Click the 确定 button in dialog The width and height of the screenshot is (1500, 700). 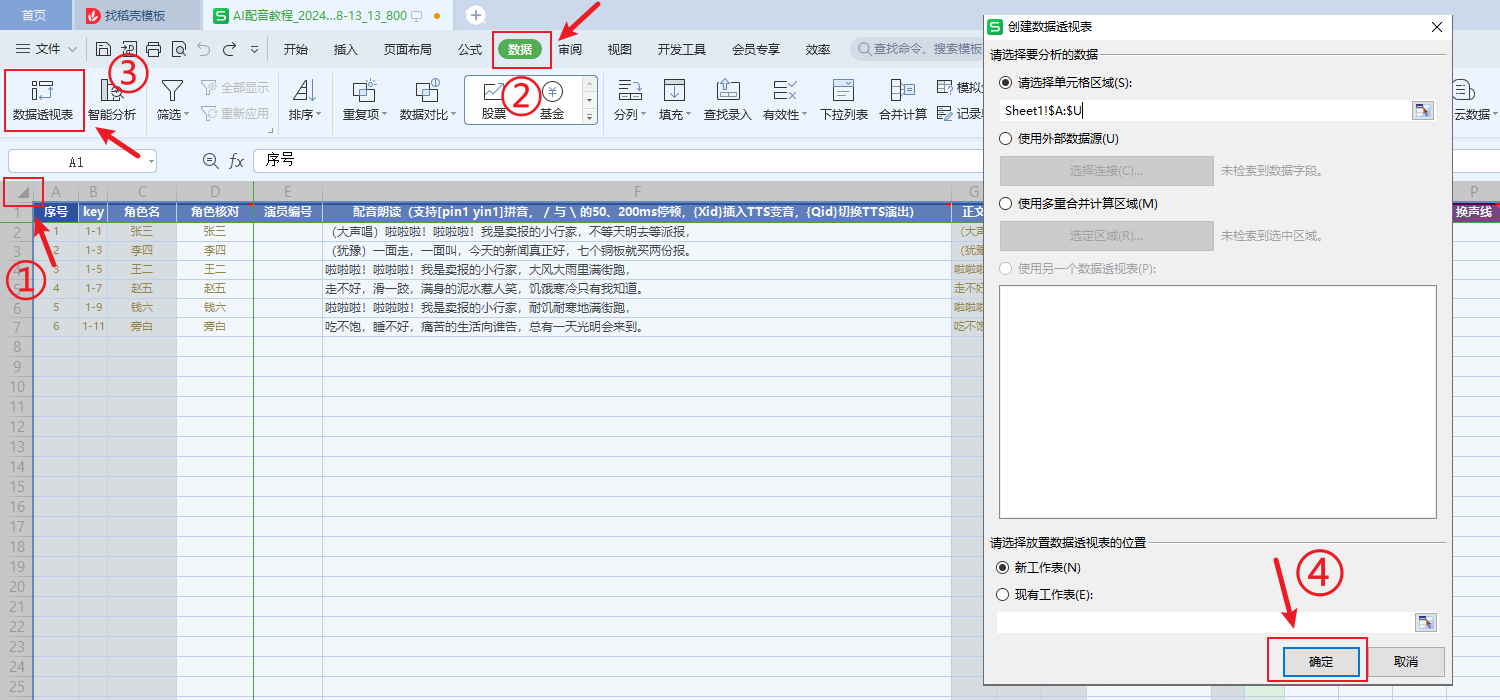click(x=1320, y=662)
